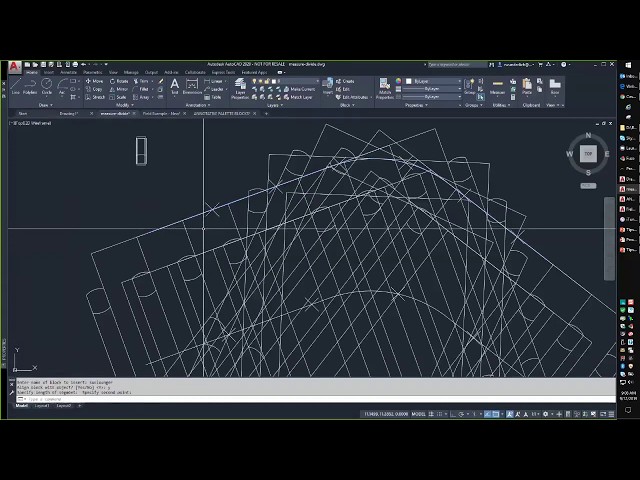This screenshot has height=480, width=640.
Task: Expand the Annotation panel
Action: tap(198, 105)
